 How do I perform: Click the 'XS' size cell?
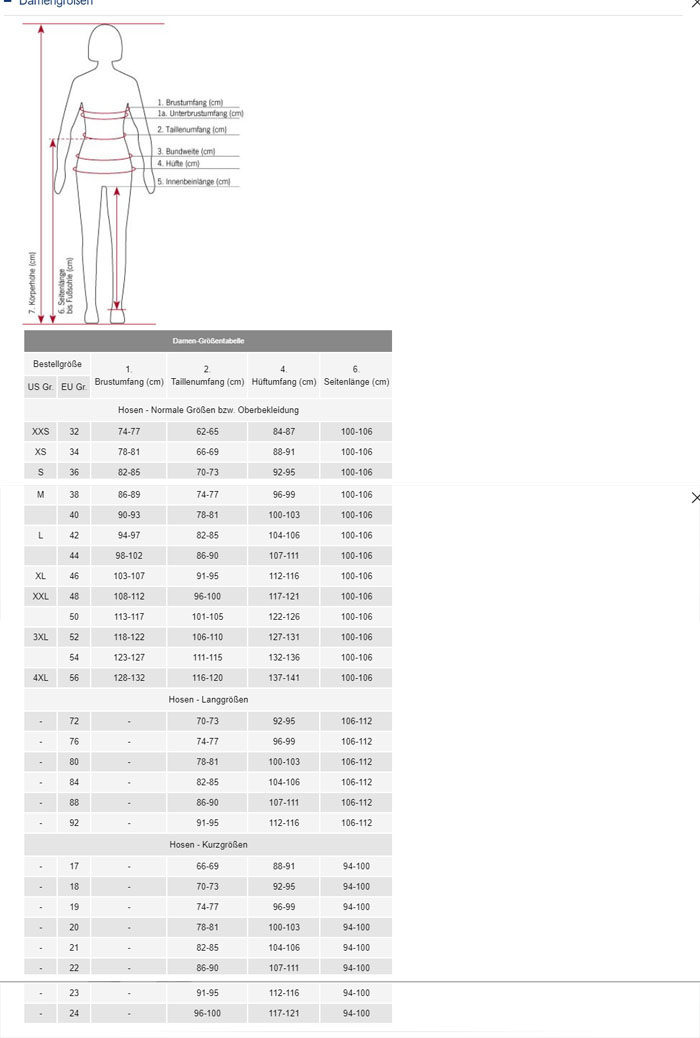(x=40, y=452)
